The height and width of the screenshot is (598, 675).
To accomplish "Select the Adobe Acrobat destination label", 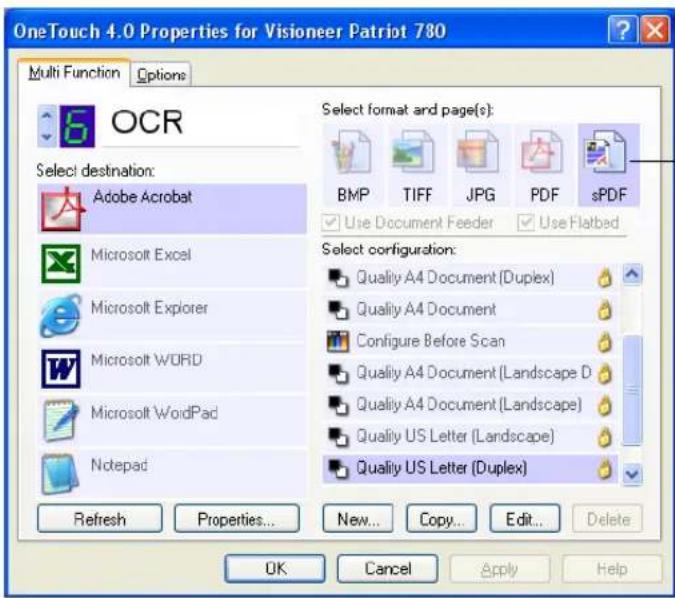I will point(142,197).
